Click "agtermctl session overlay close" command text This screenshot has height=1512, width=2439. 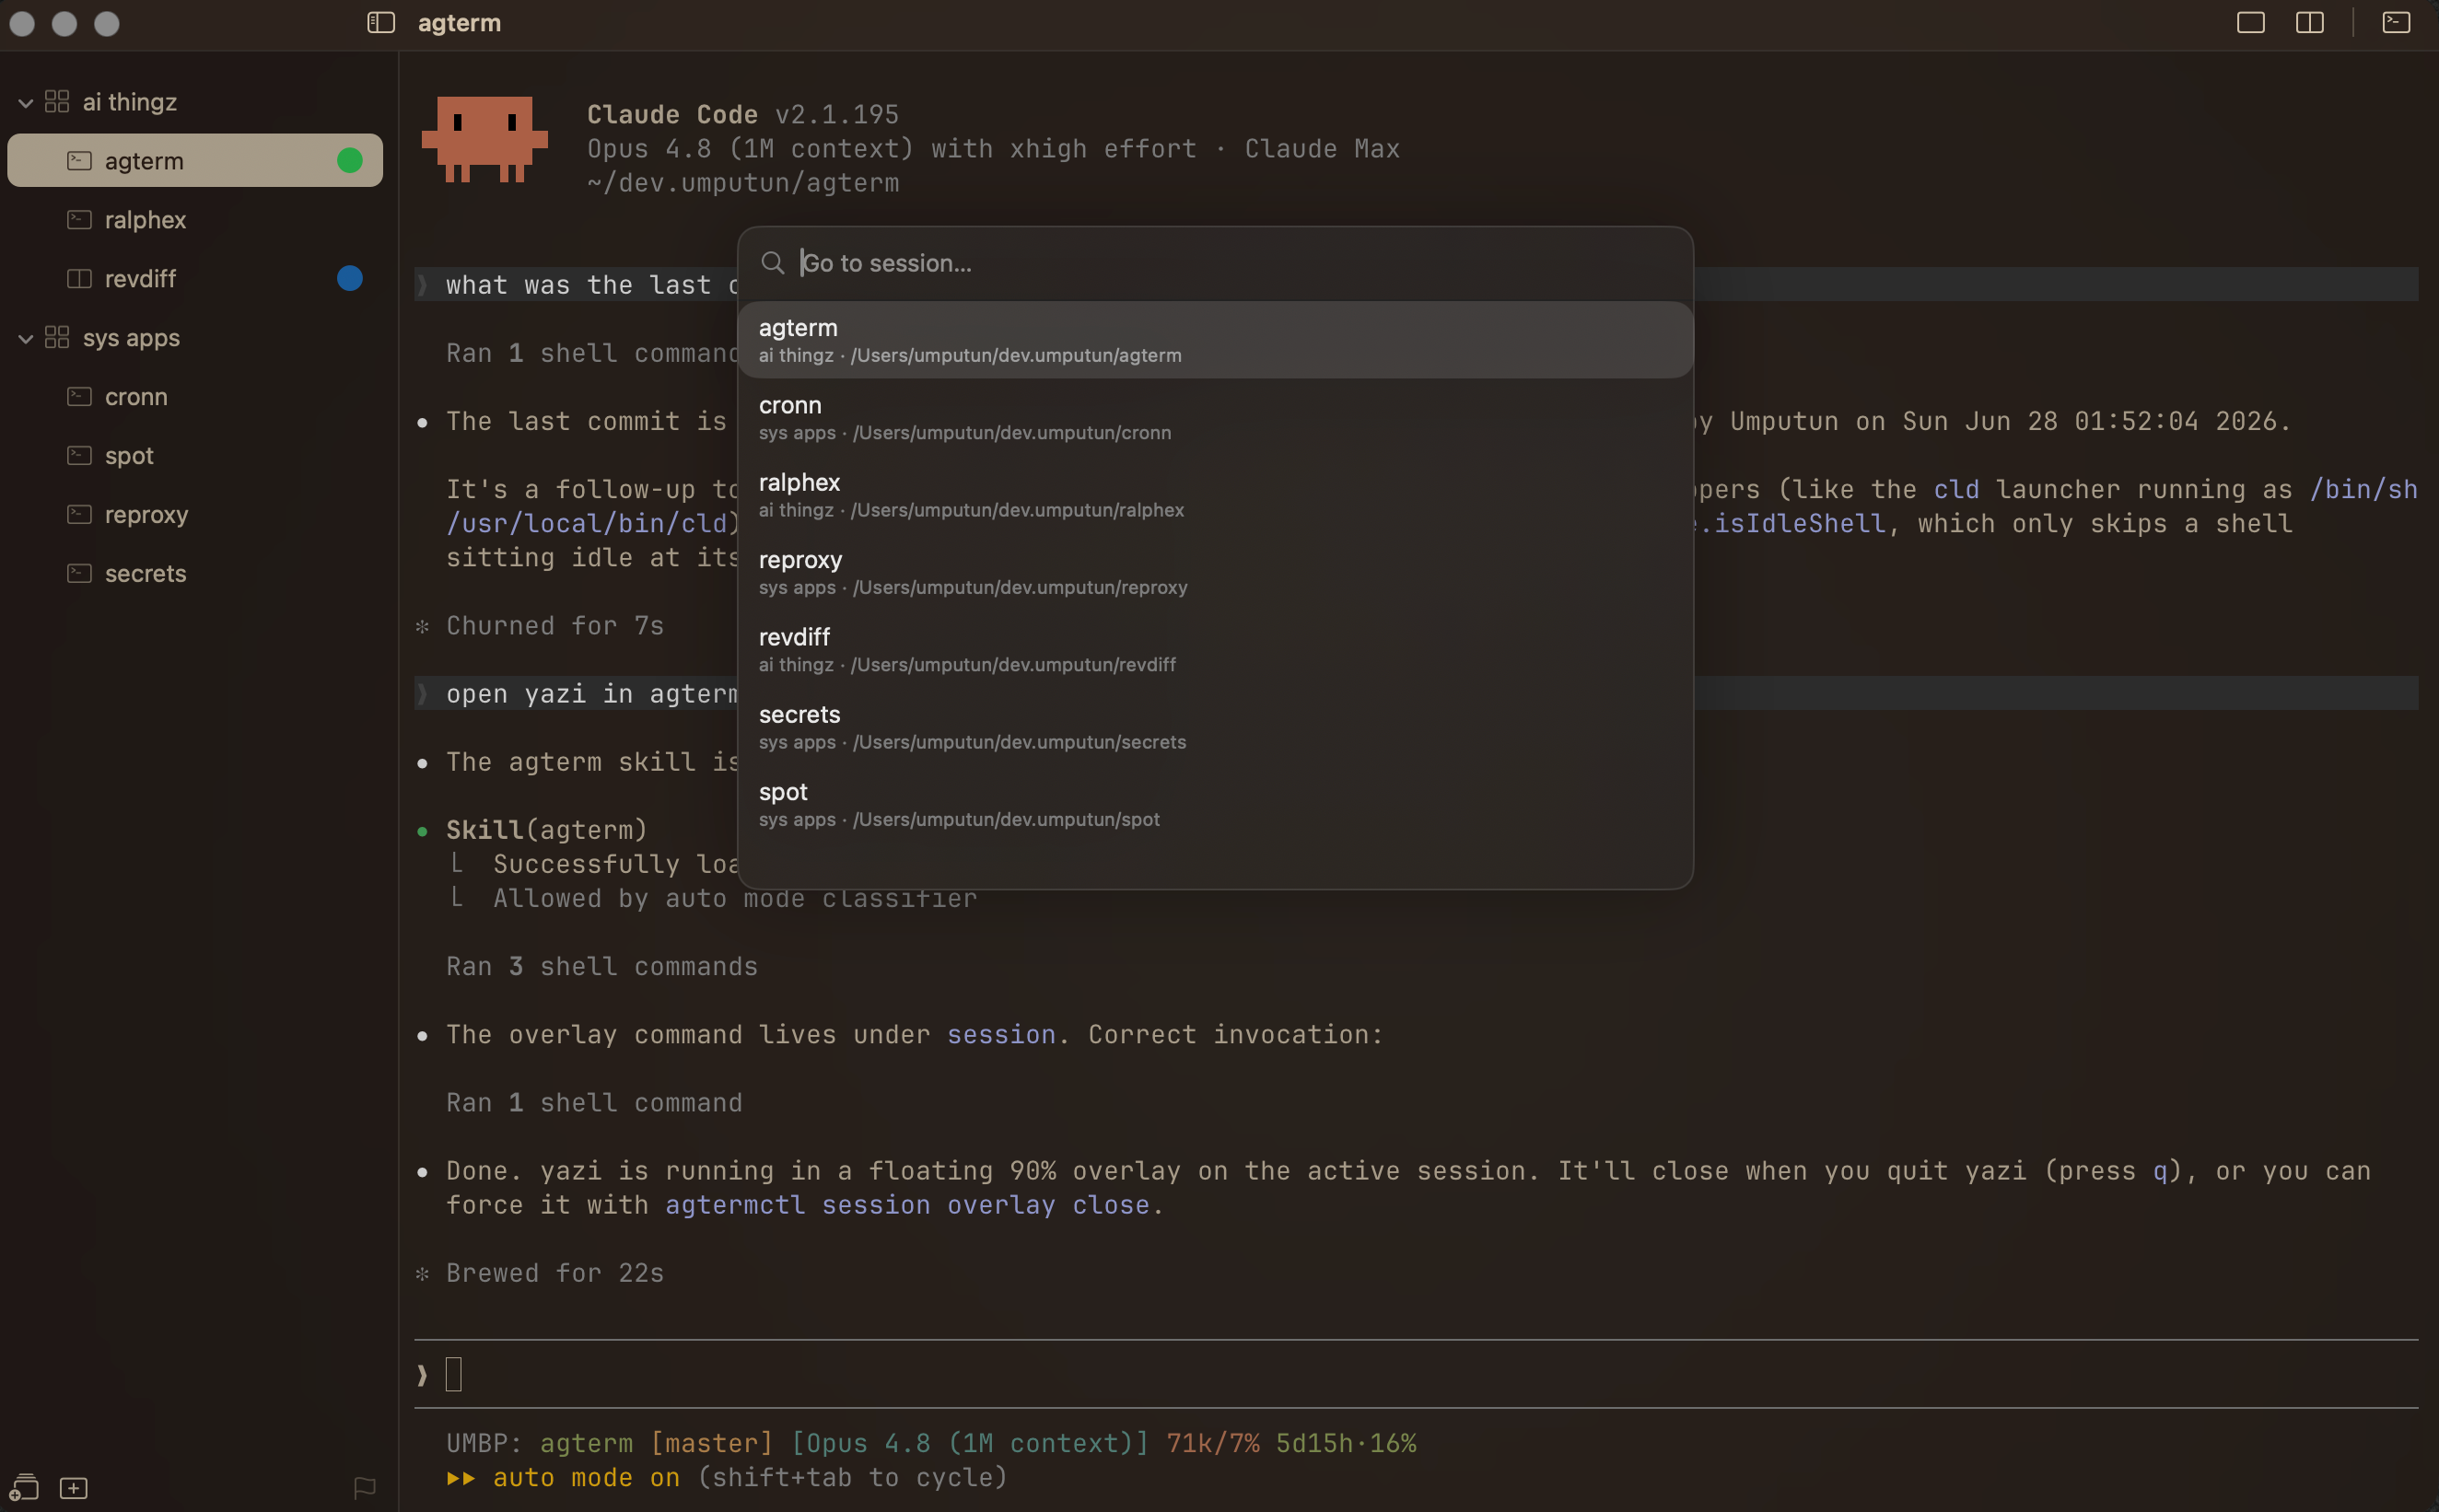(907, 1204)
